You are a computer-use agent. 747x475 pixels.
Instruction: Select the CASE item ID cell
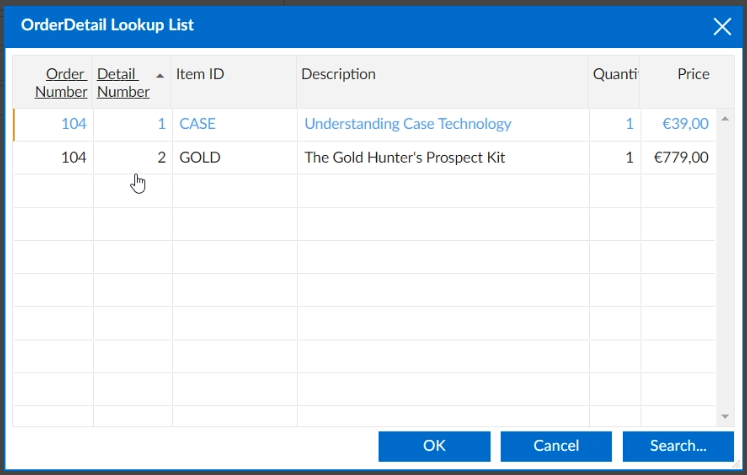[198, 124]
